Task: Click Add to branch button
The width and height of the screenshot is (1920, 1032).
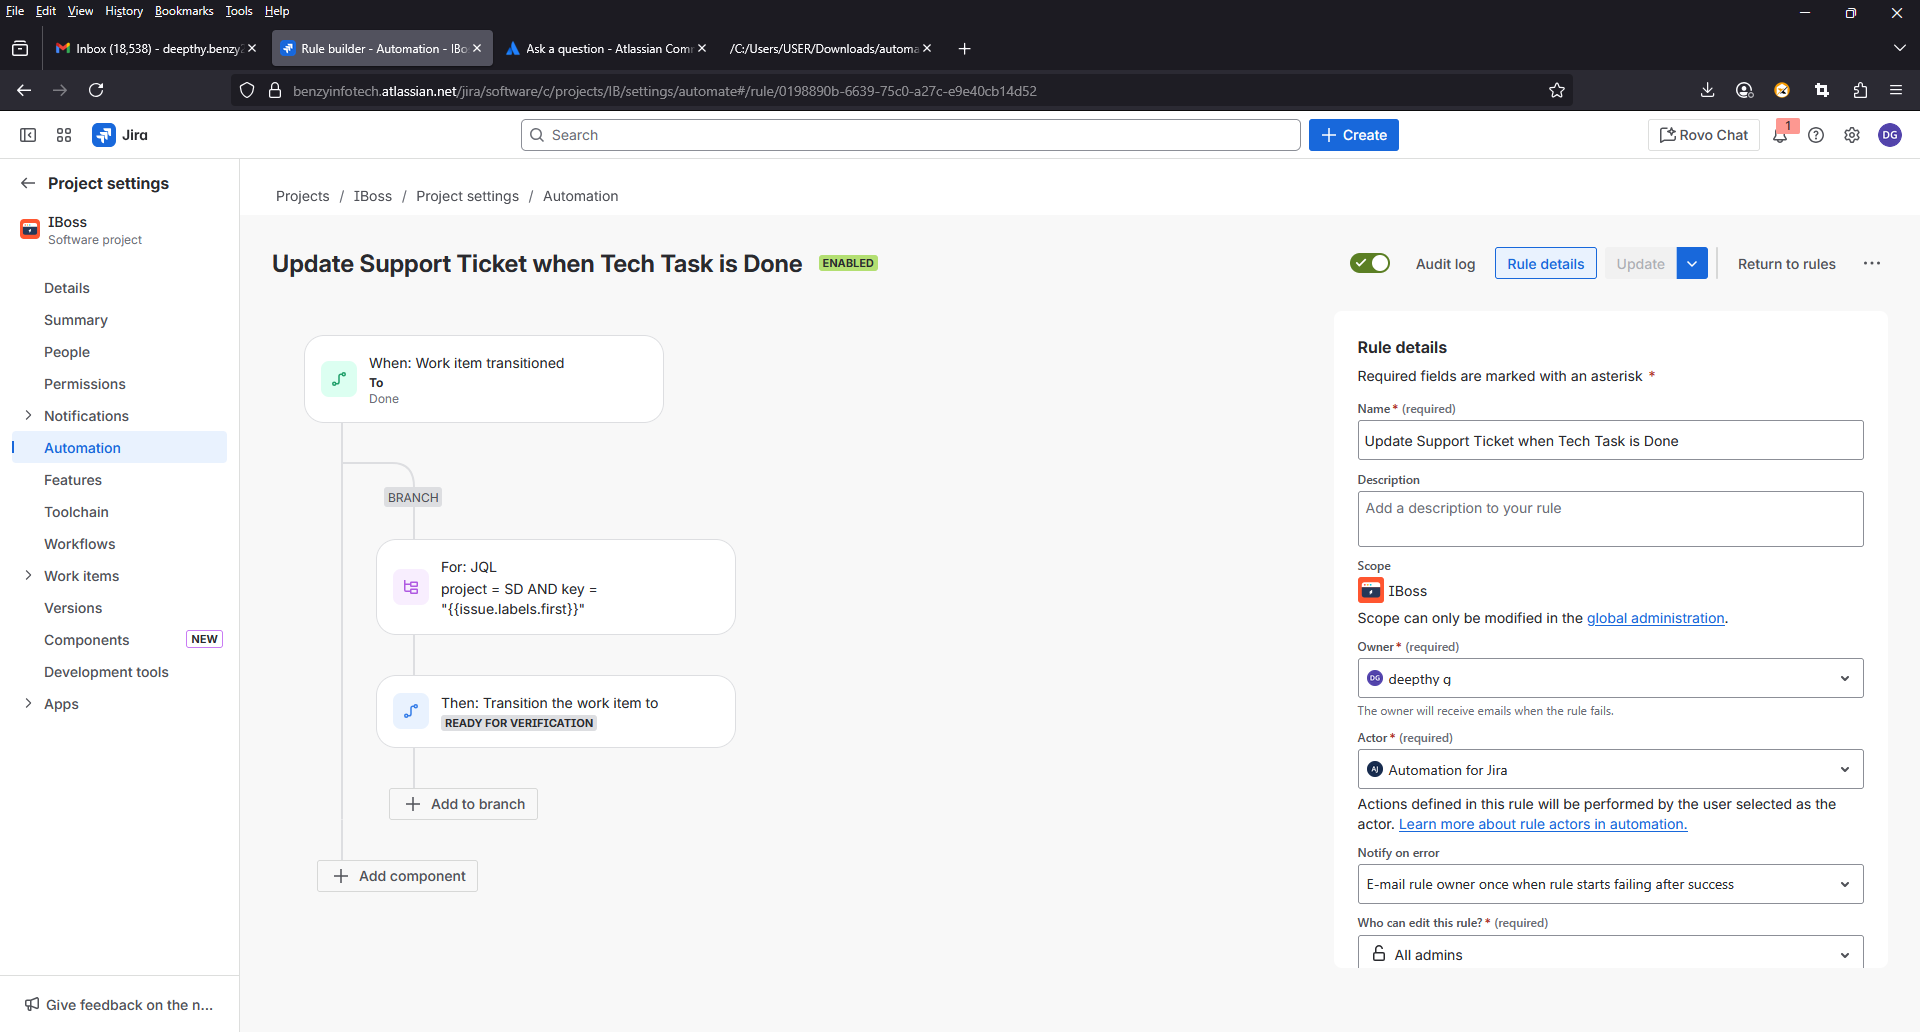Action: pyautogui.click(x=464, y=804)
